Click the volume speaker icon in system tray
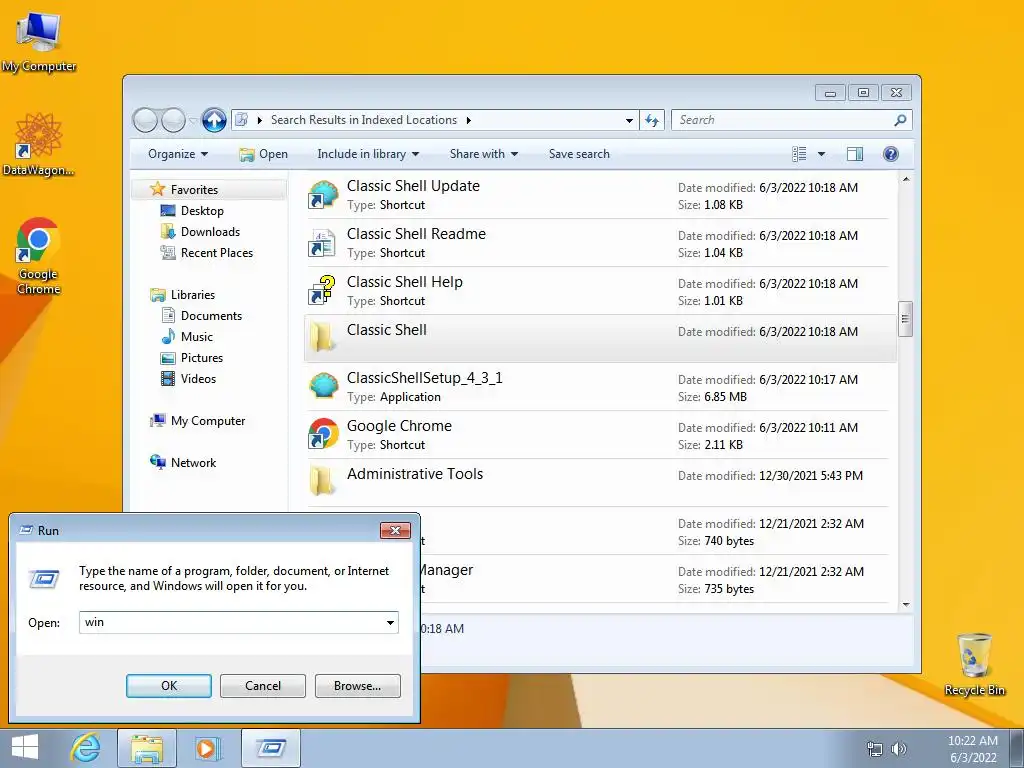Image resolution: width=1024 pixels, height=768 pixels. pos(899,749)
